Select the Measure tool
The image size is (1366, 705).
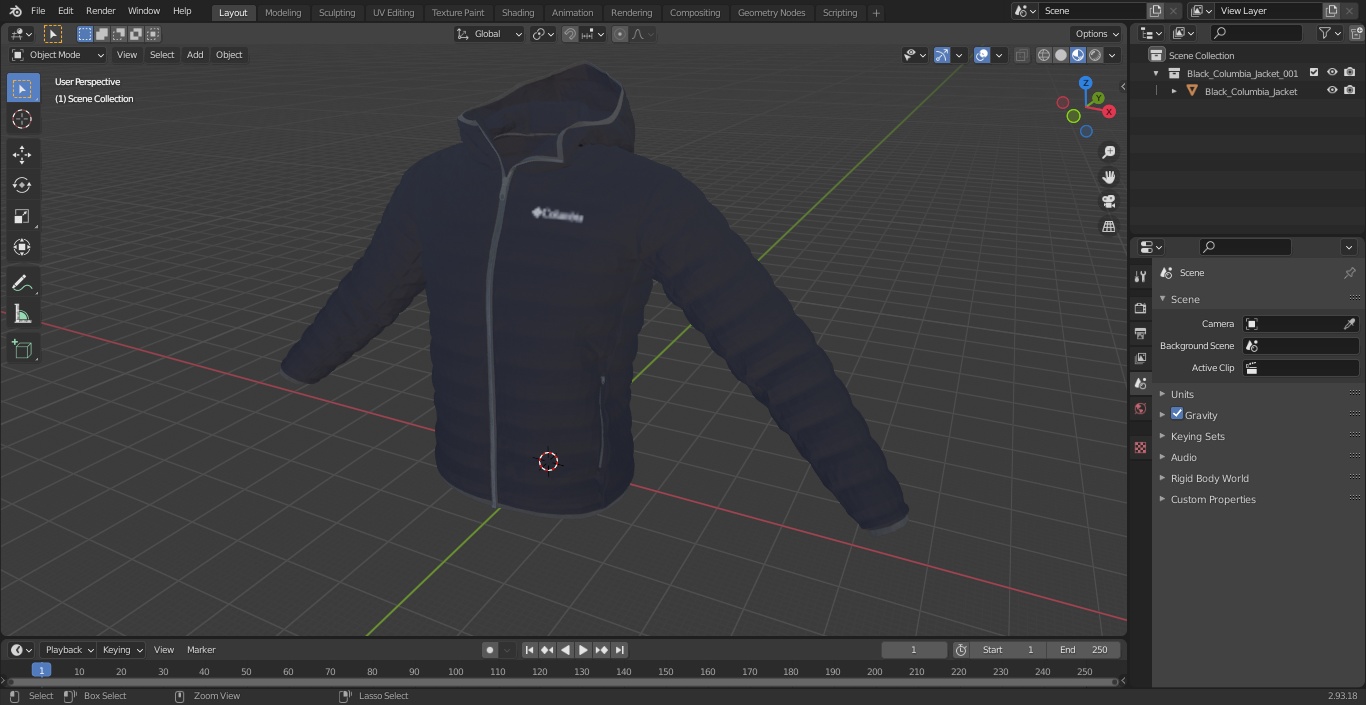tap(22, 315)
